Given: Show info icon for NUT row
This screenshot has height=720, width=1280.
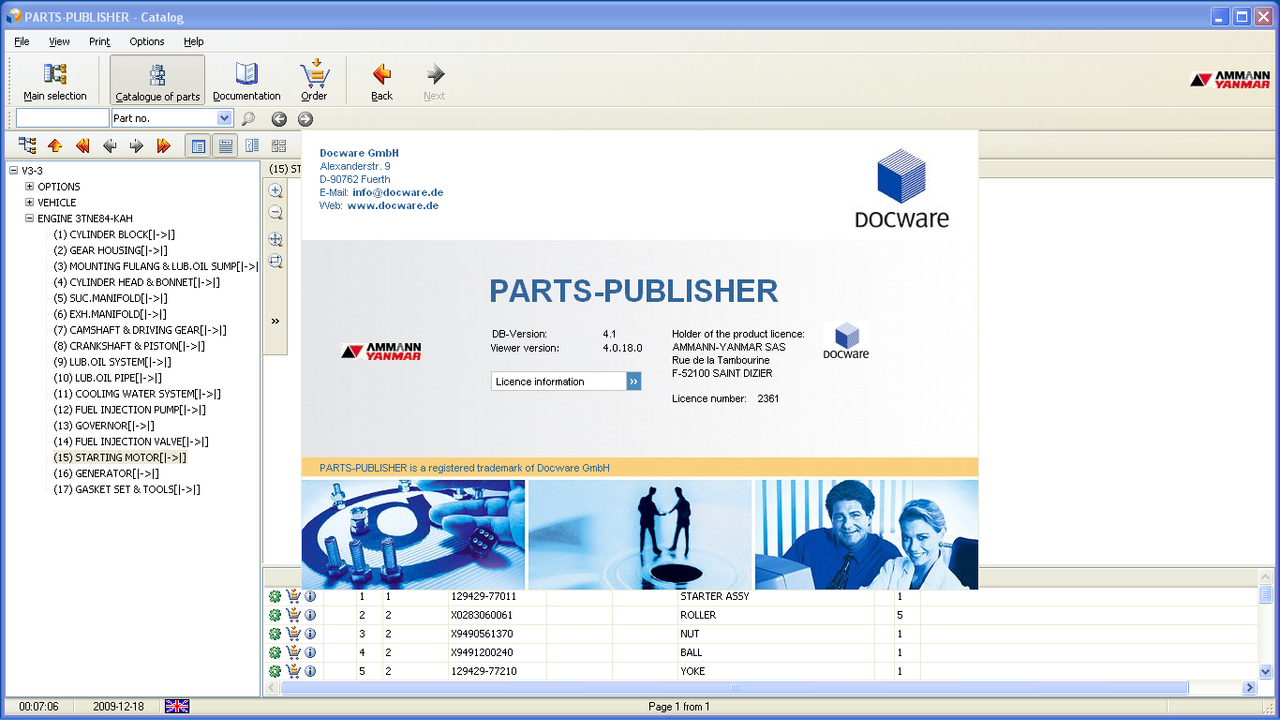Looking at the screenshot, I should [x=310, y=634].
